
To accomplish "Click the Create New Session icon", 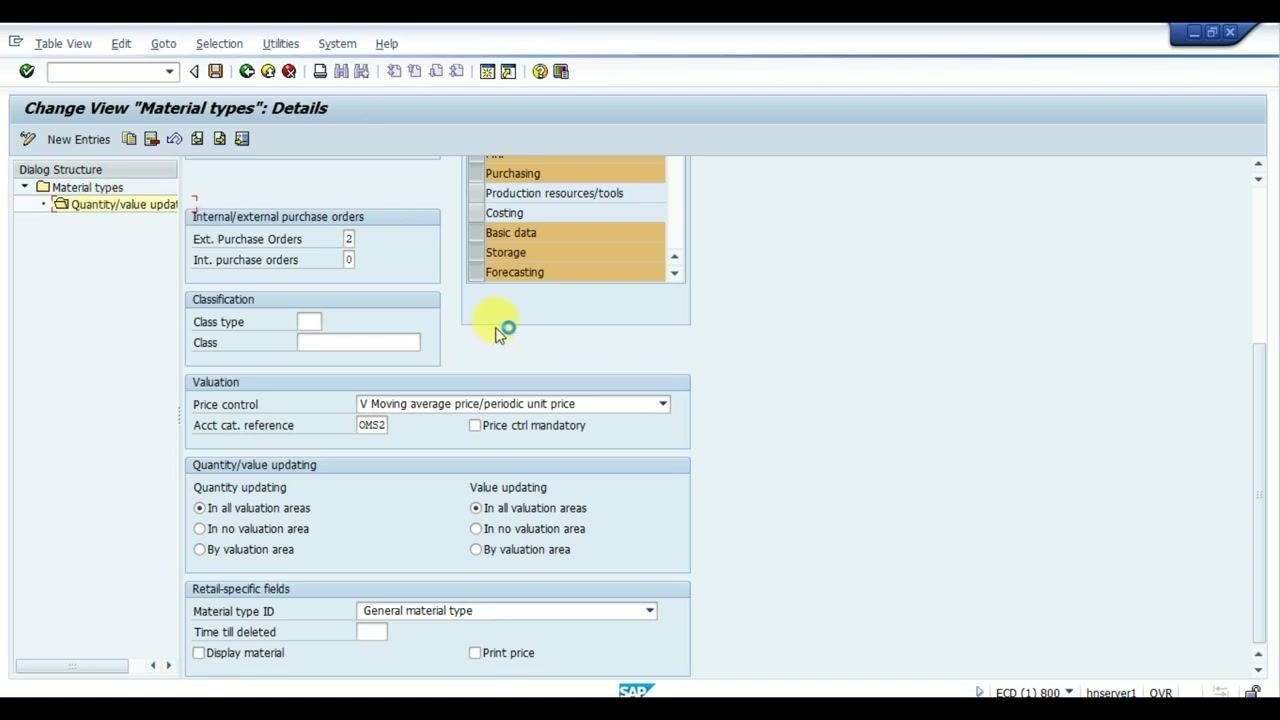I will (487, 71).
